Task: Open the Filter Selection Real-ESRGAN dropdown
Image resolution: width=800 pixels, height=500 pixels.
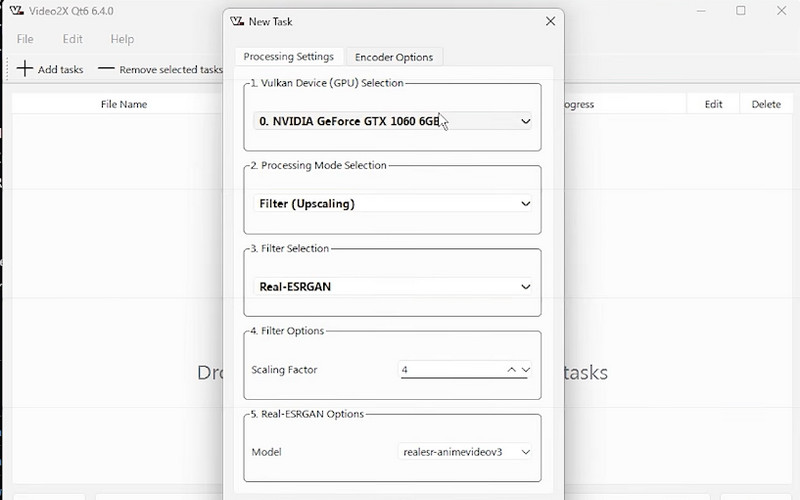Action: 394,287
